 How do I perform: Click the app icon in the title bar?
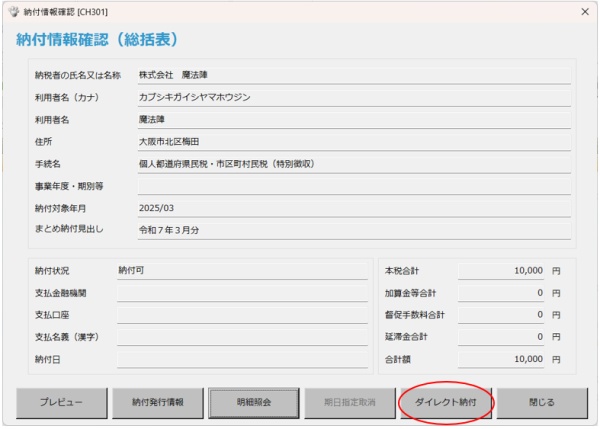[12, 11]
